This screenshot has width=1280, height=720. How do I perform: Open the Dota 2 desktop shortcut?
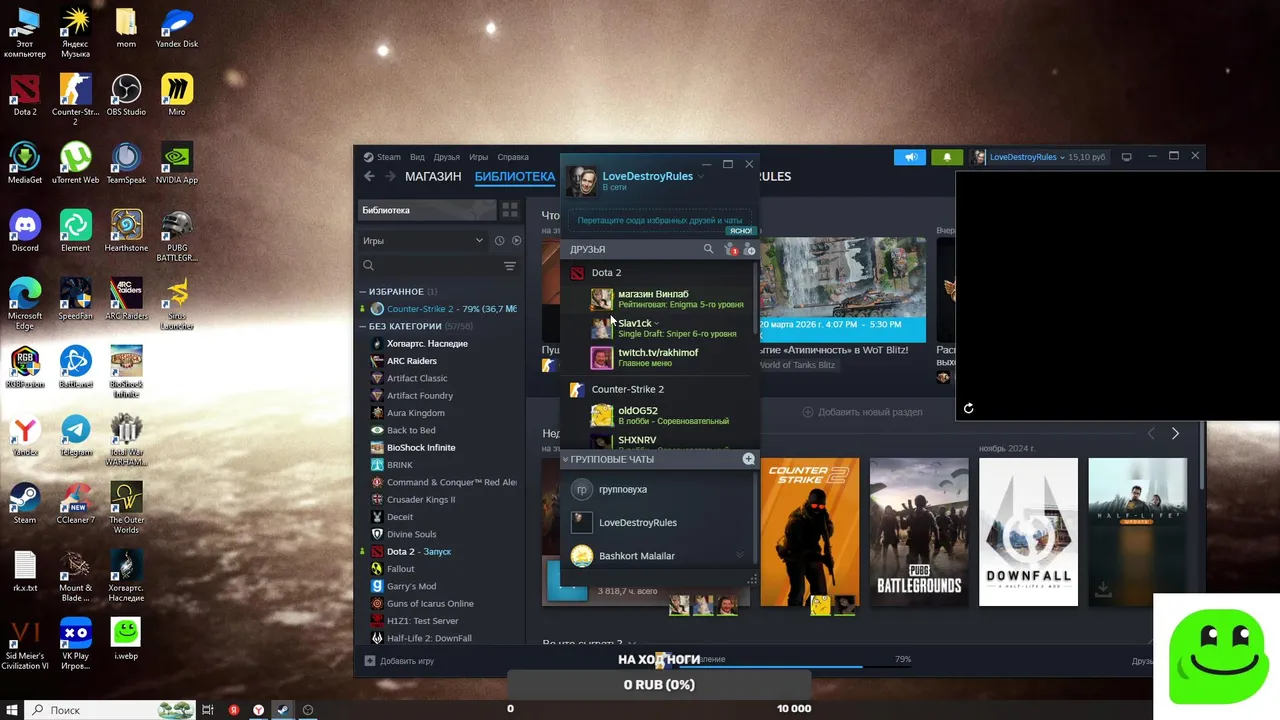[25, 94]
